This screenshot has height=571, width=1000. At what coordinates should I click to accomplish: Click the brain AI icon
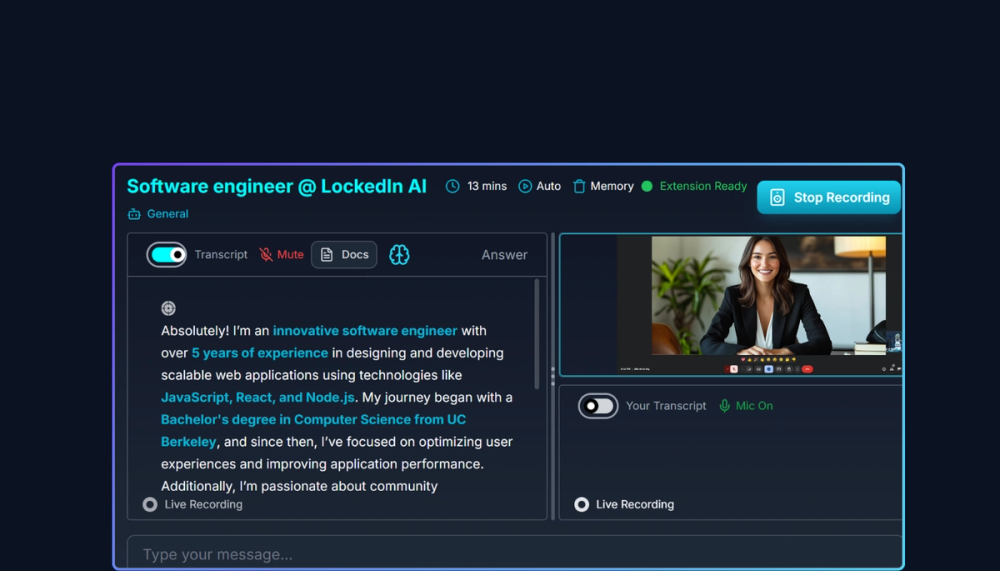click(x=399, y=255)
